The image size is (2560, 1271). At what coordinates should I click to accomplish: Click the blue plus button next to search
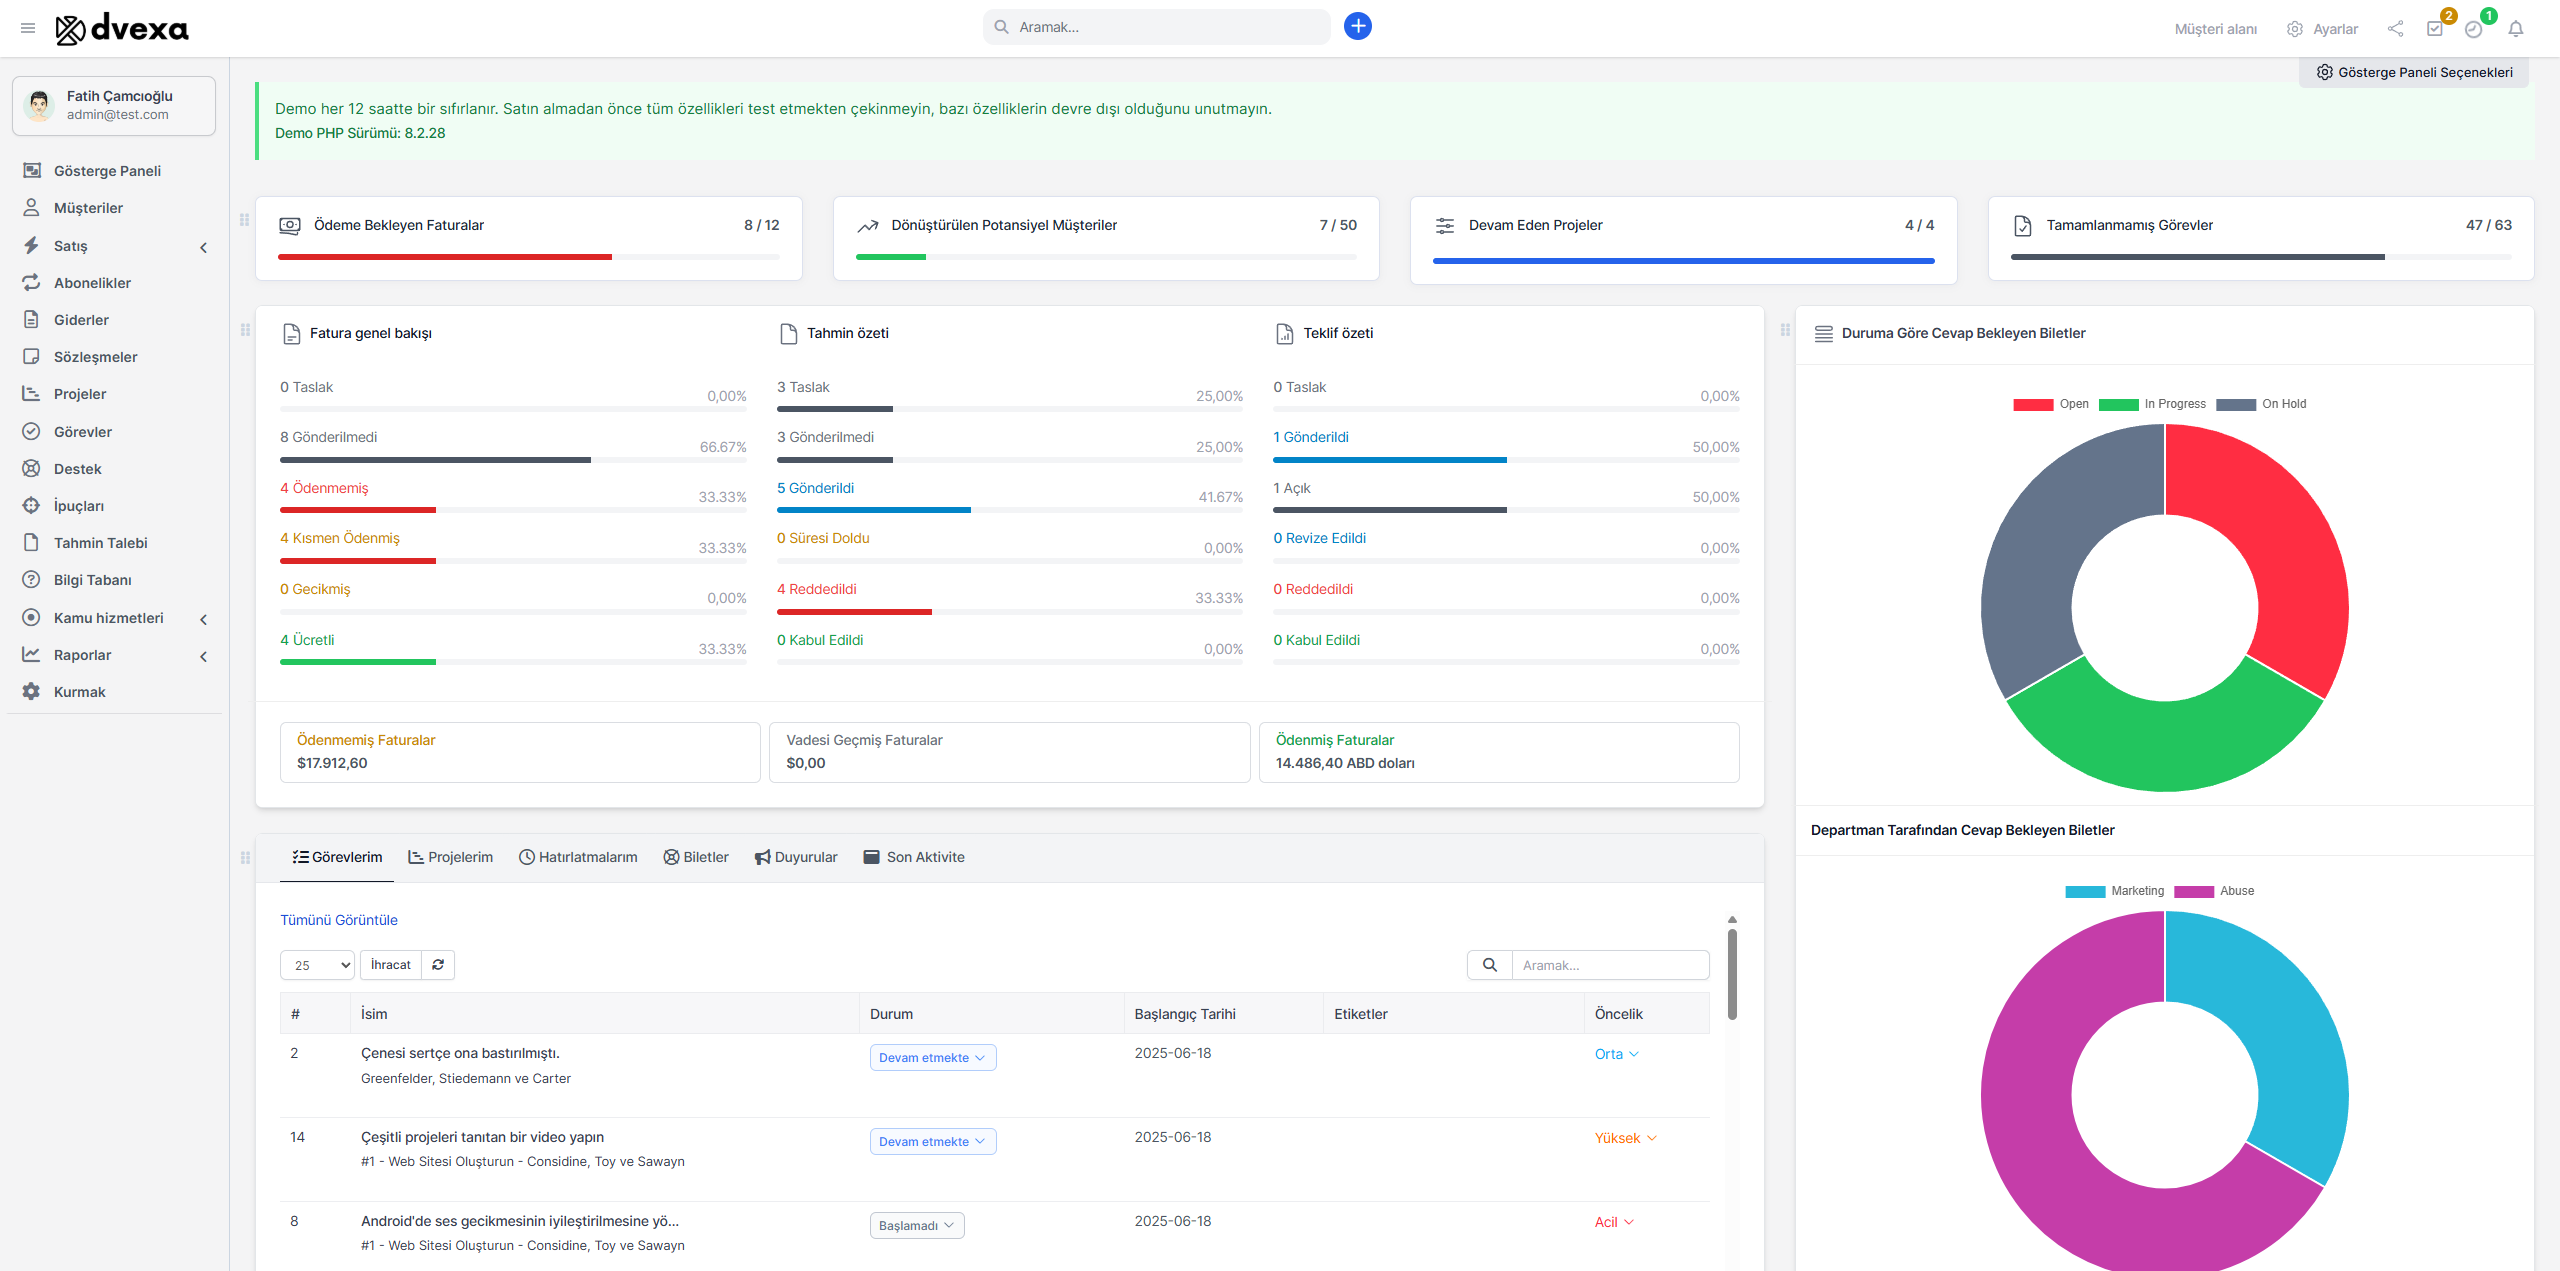pyautogui.click(x=1358, y=26)
